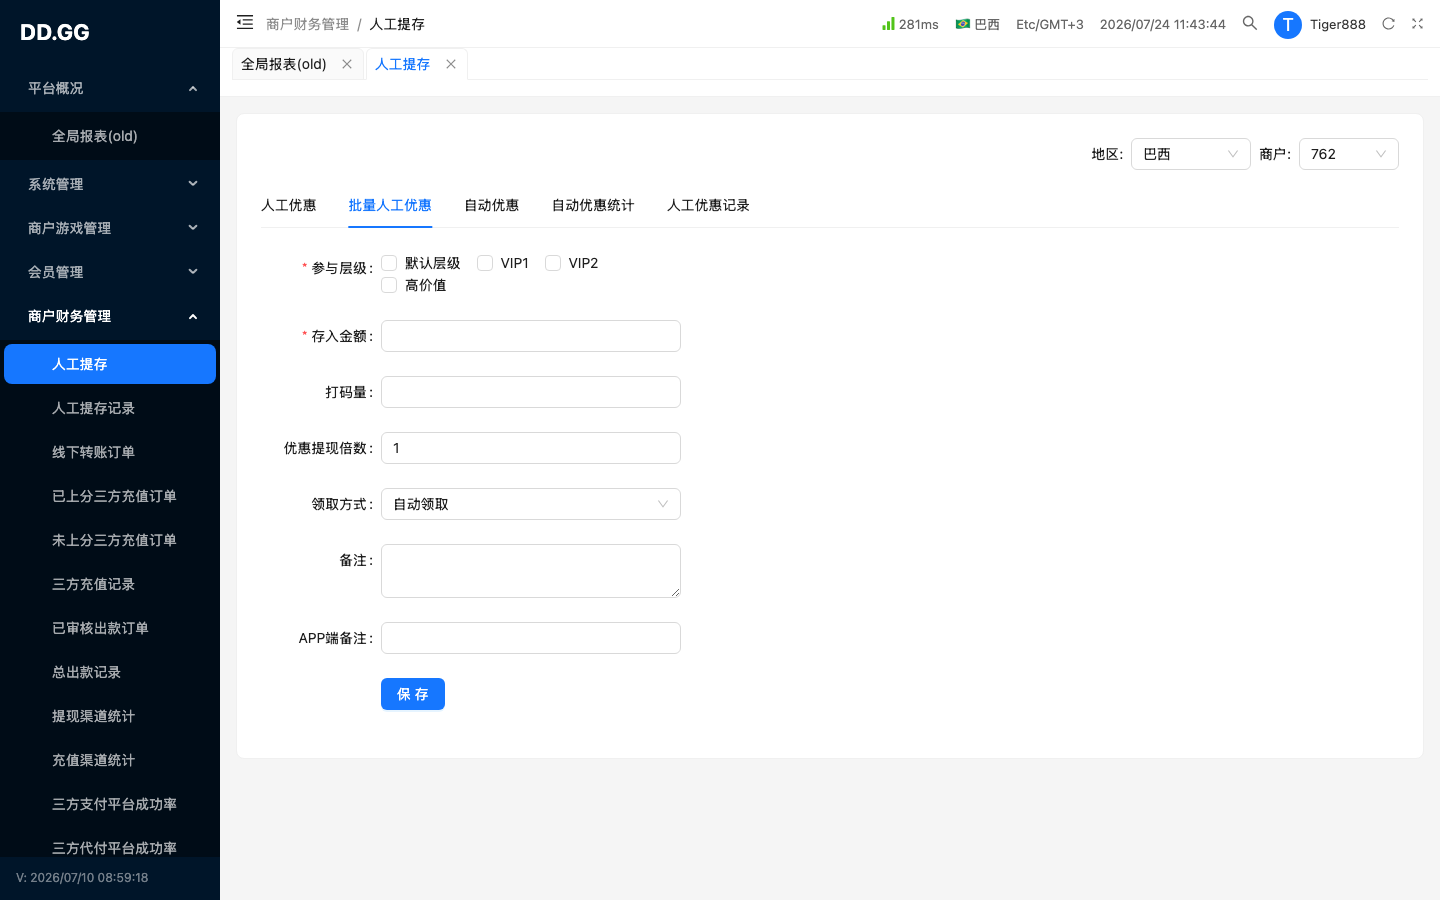Viewport: 1440px width, 900px height.
Task: Close the 人工提存 page tab
Action: click(x=451, y=64)
